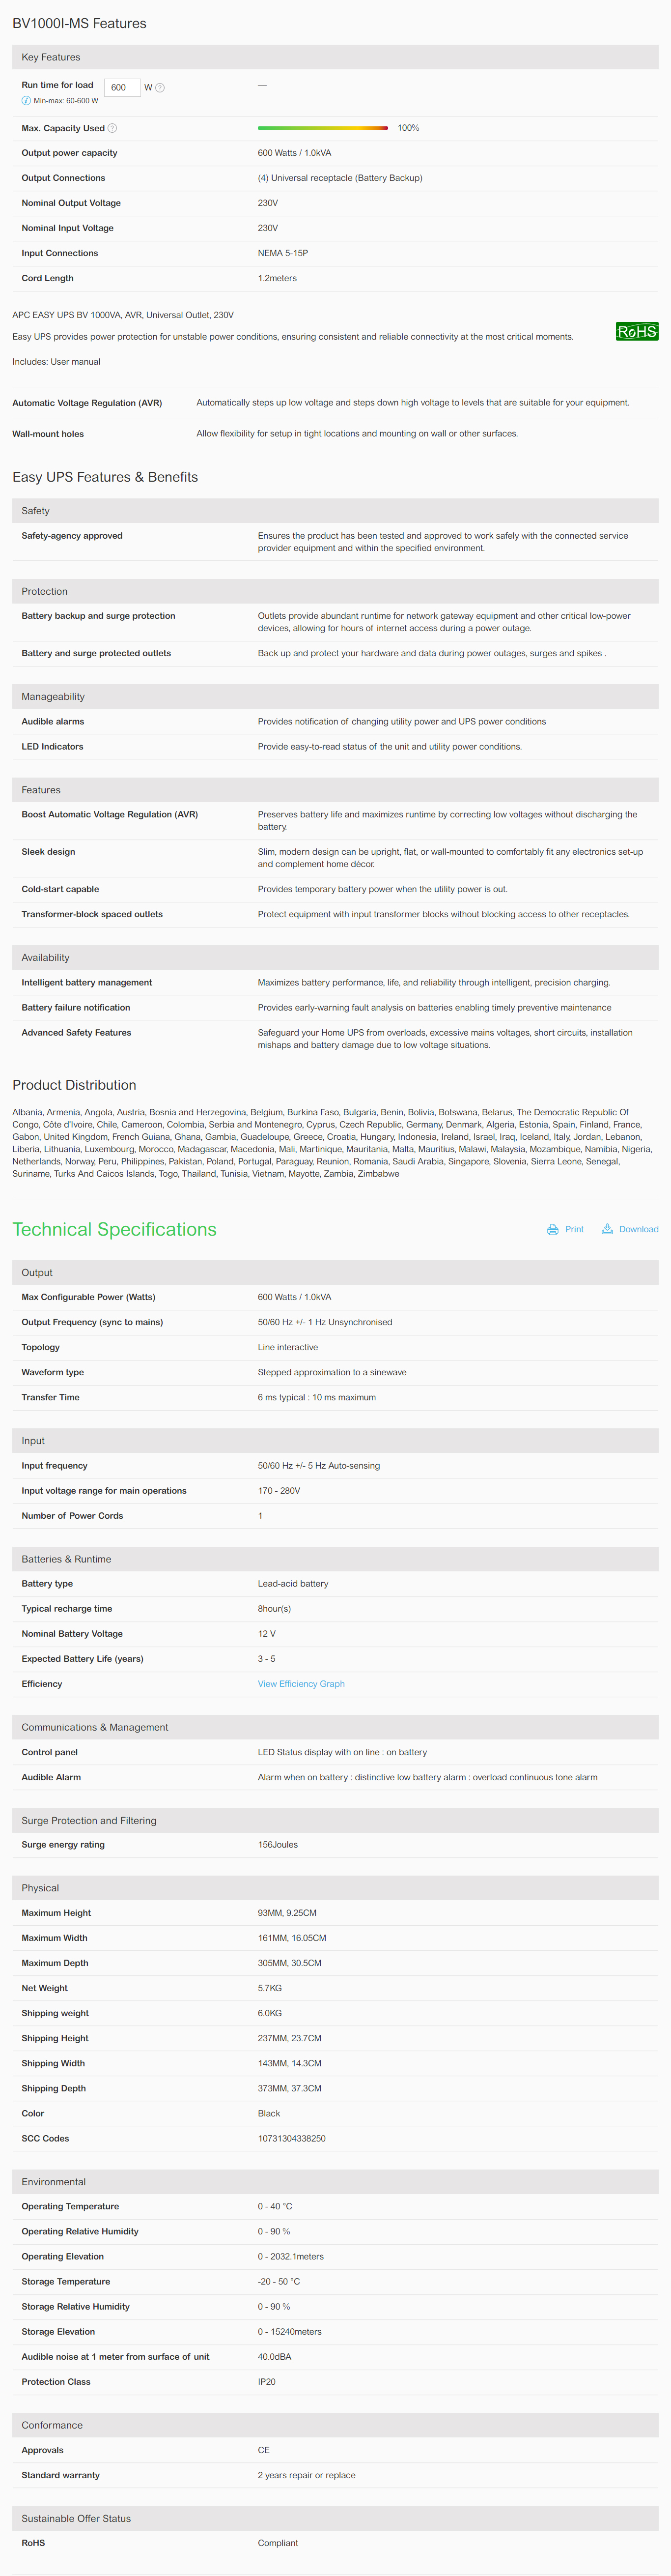Click the Key Features section header
Image resolution: width=671 pixels, height=2576 pixels.
coord(335,57)
